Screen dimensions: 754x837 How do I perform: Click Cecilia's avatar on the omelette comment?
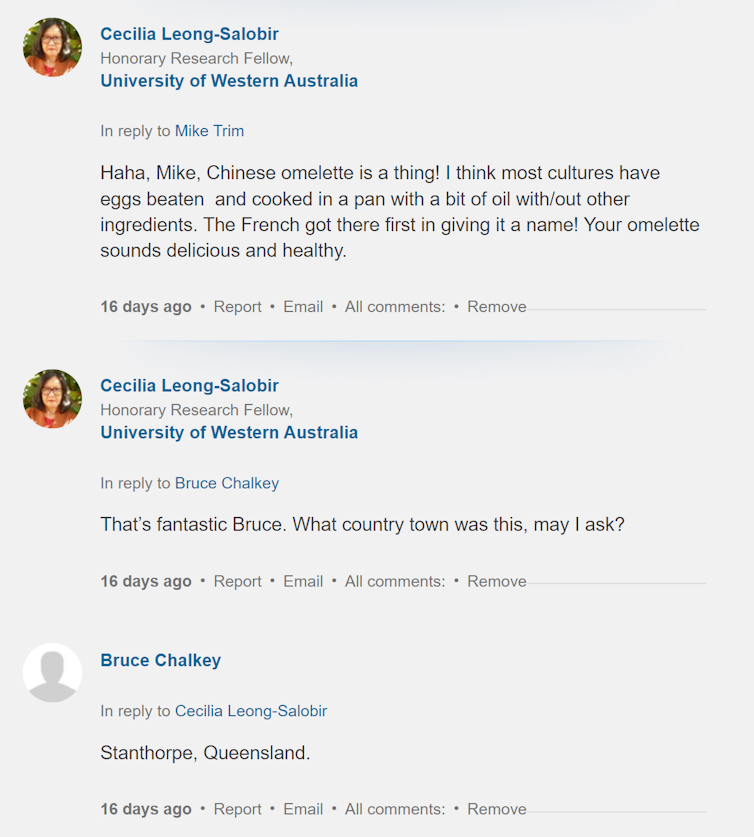(52, 47)
